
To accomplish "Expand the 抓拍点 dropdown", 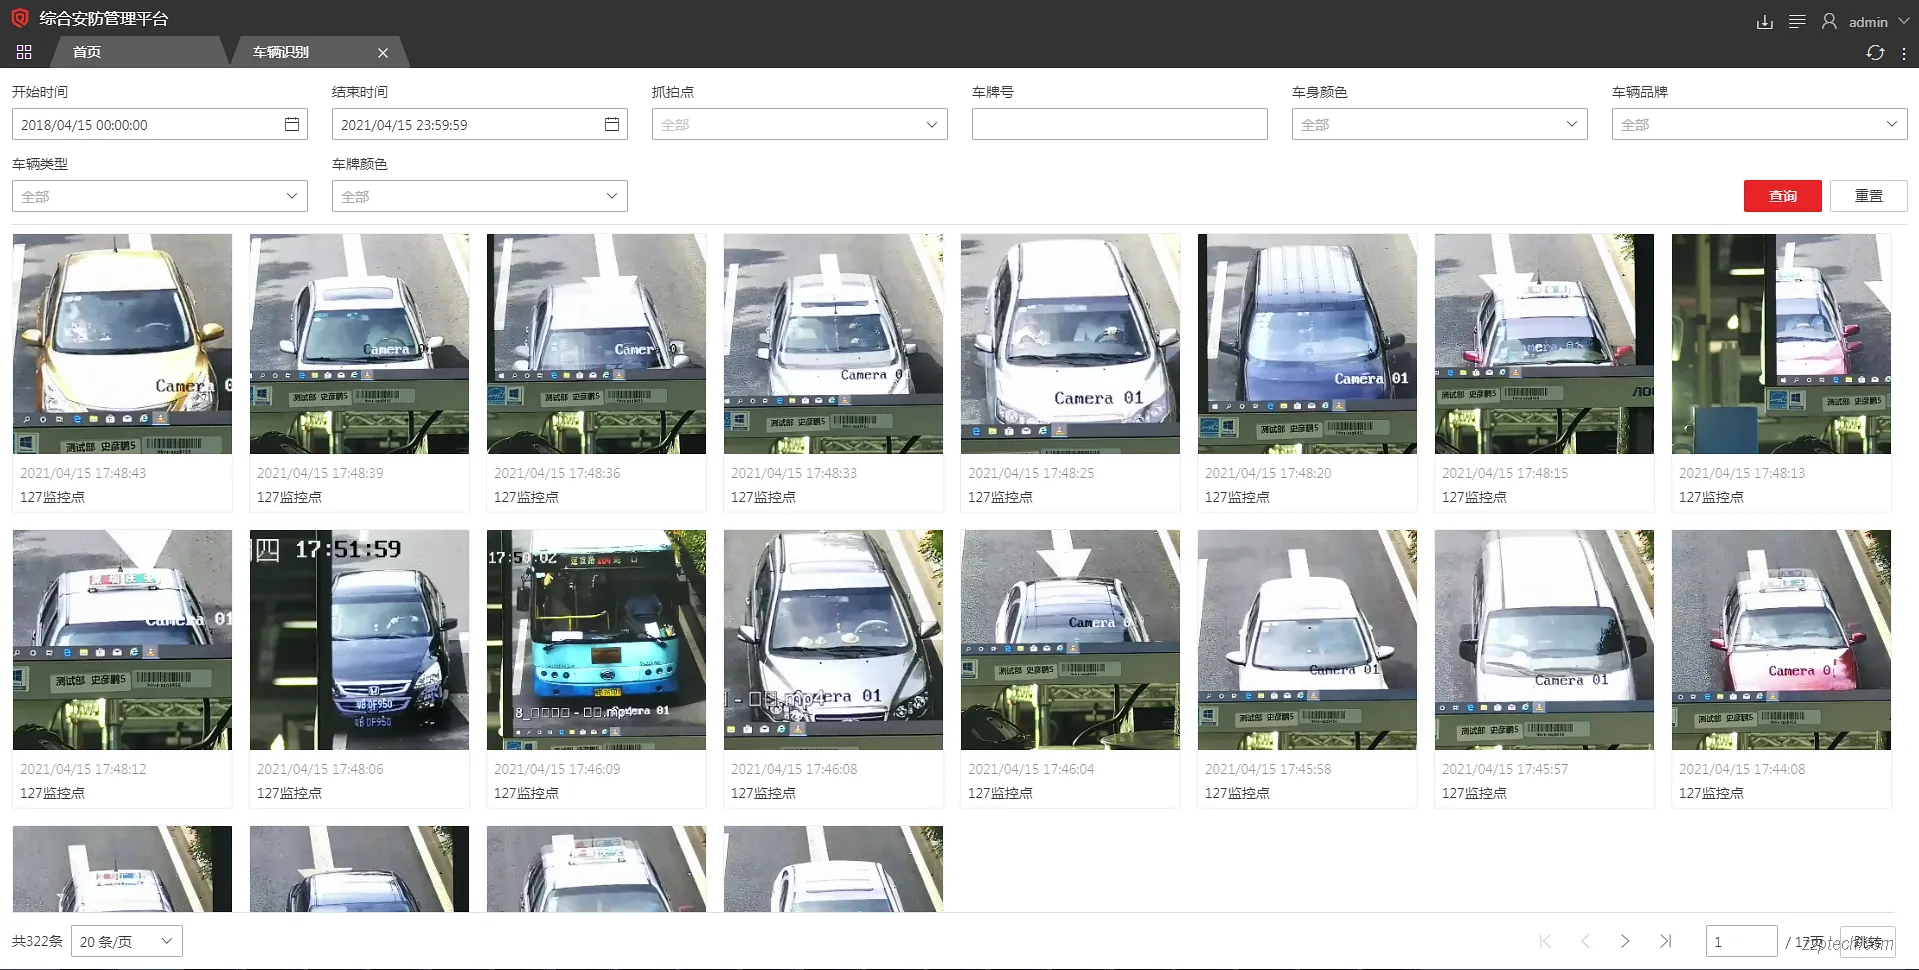I will [799, 124].
